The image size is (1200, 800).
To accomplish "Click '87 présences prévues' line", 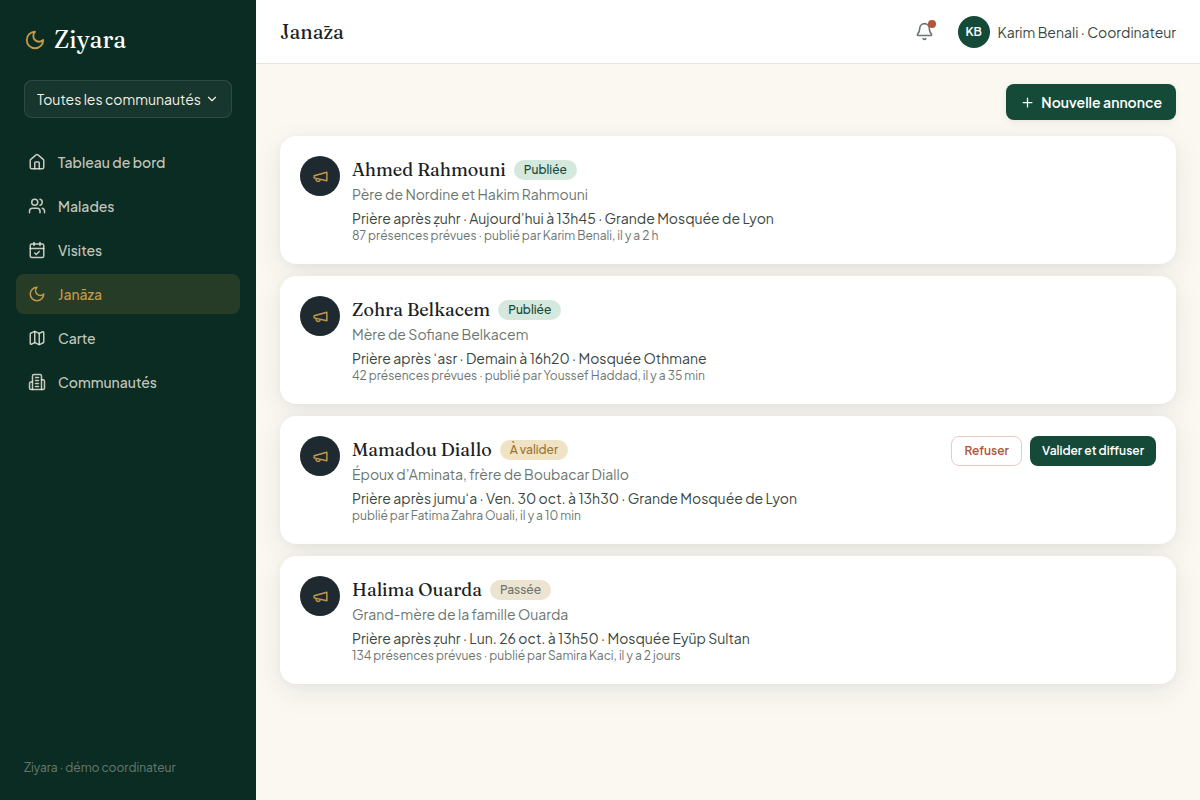I will (x=505, y=236).
